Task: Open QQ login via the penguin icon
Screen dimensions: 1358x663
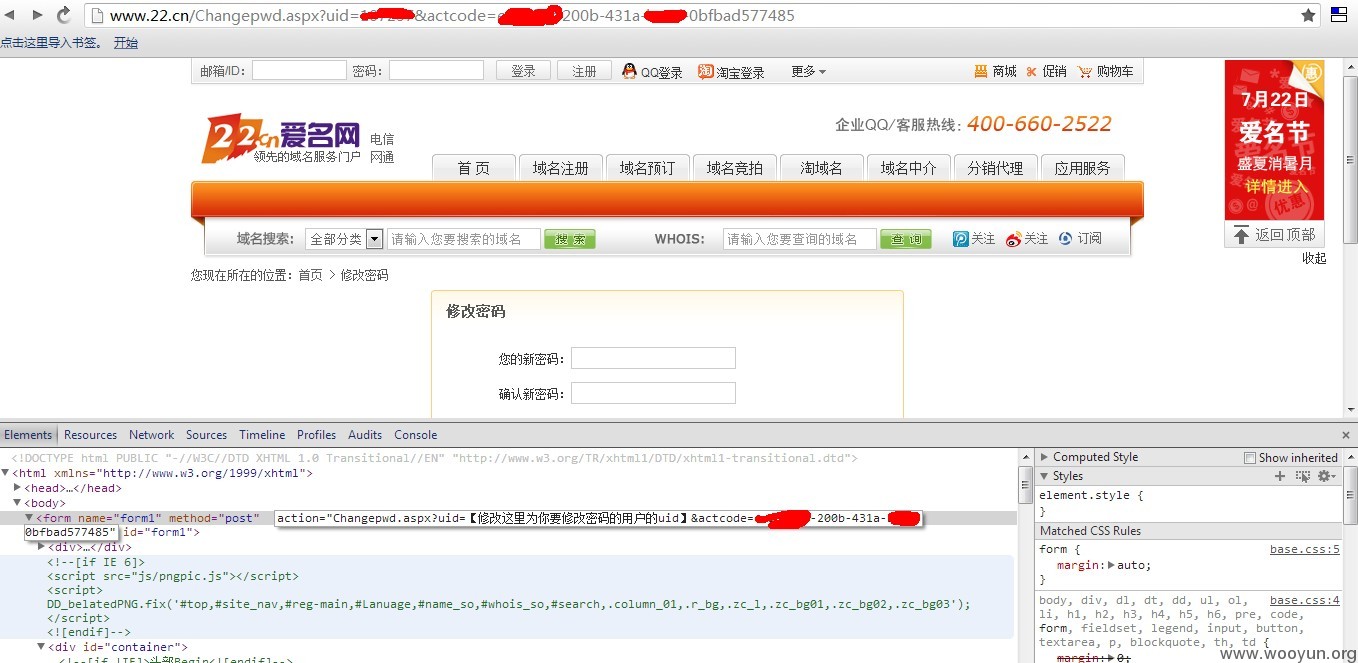Action: tap(629, 71)
